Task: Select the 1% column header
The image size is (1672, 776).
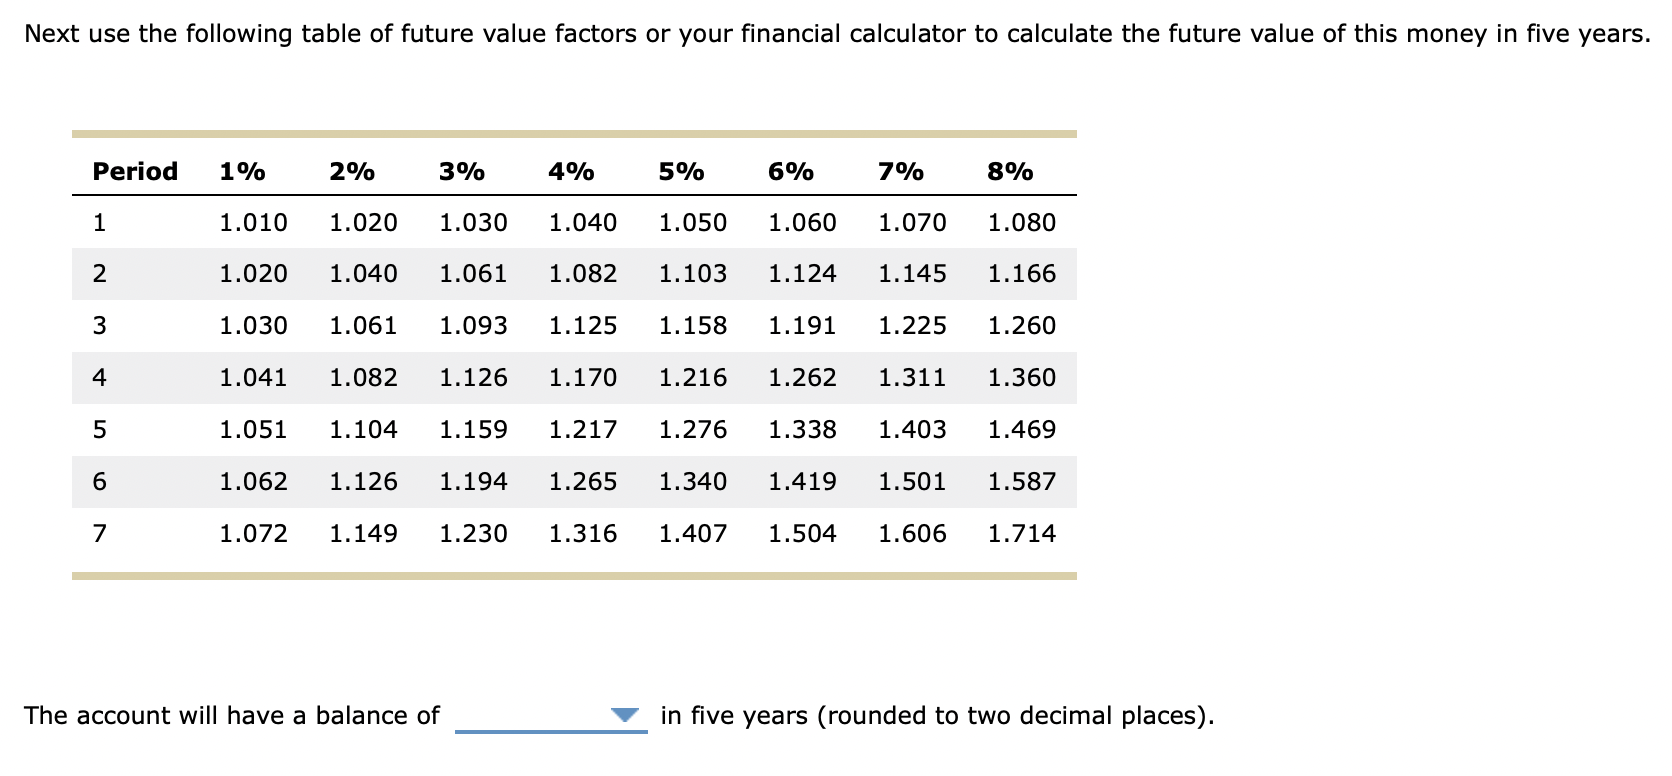Action: 240,171
